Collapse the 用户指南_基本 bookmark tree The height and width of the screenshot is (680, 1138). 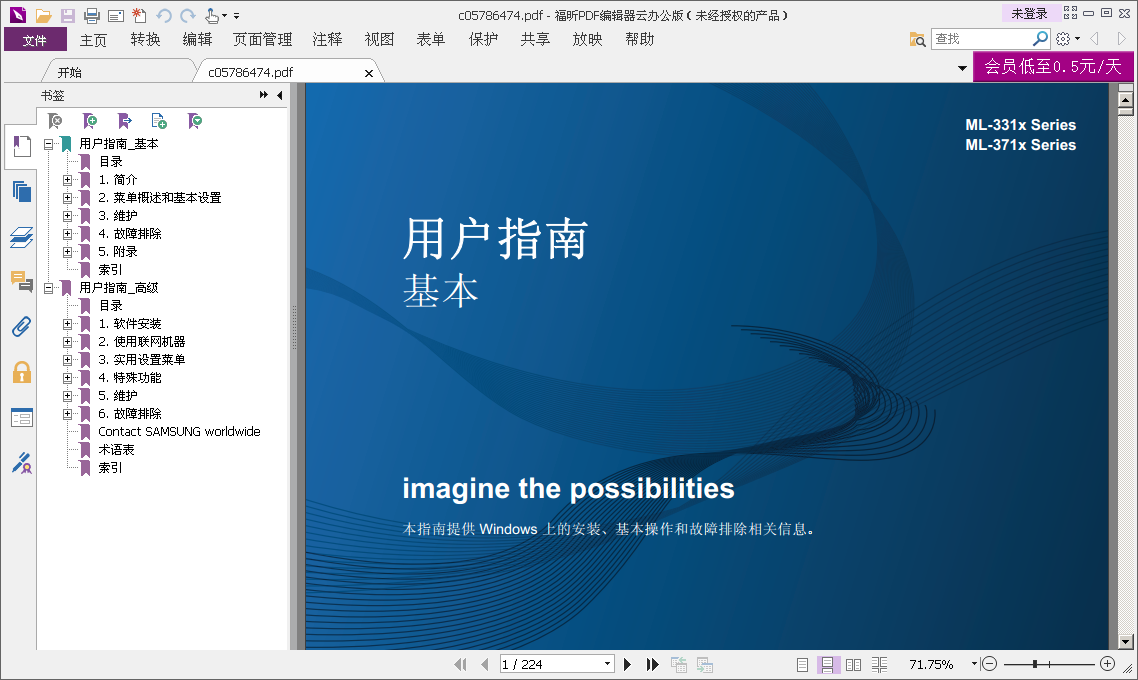click(49, 144)
